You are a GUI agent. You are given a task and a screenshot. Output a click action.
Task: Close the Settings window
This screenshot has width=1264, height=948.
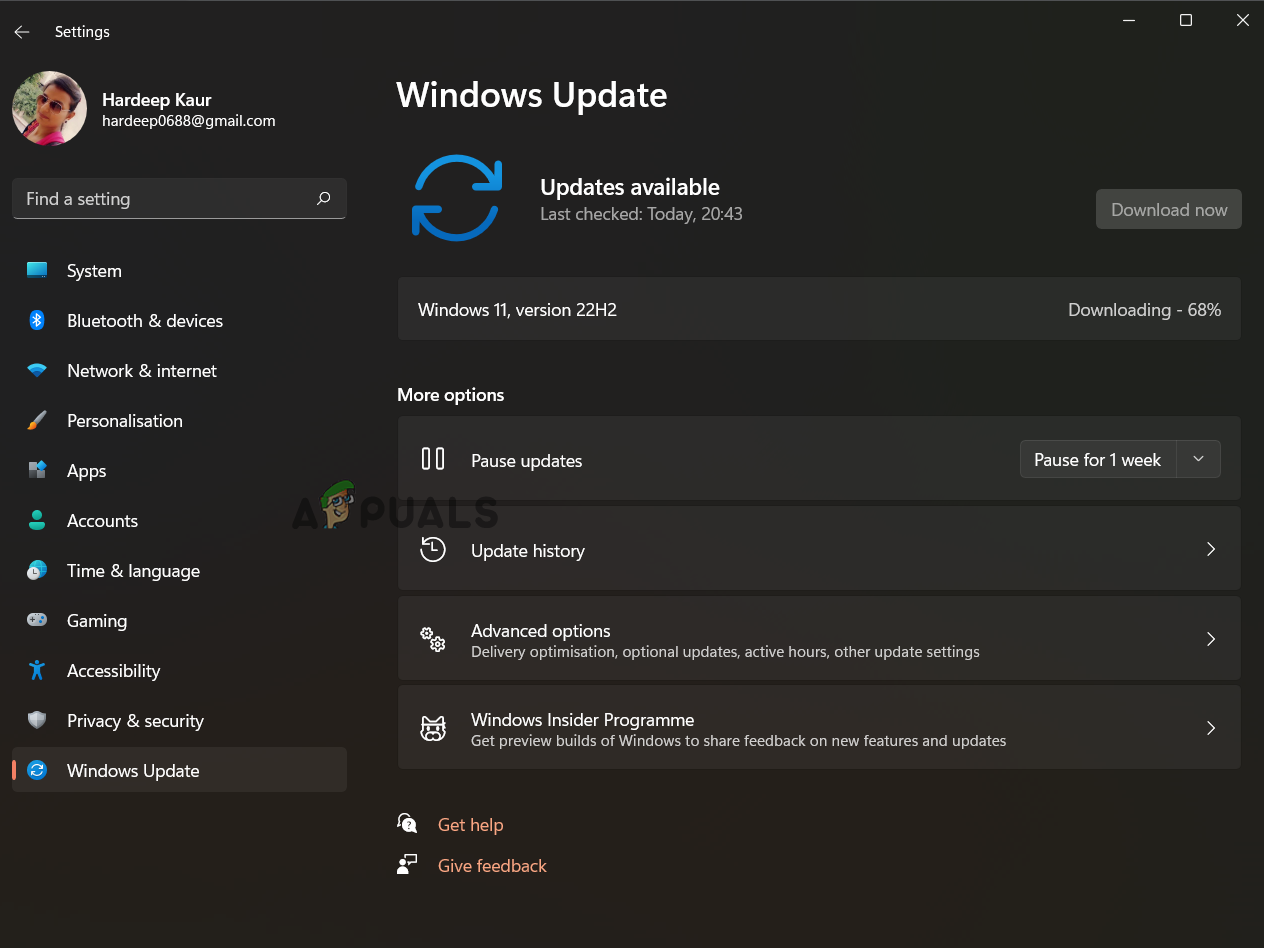(x=1242, y=20)
